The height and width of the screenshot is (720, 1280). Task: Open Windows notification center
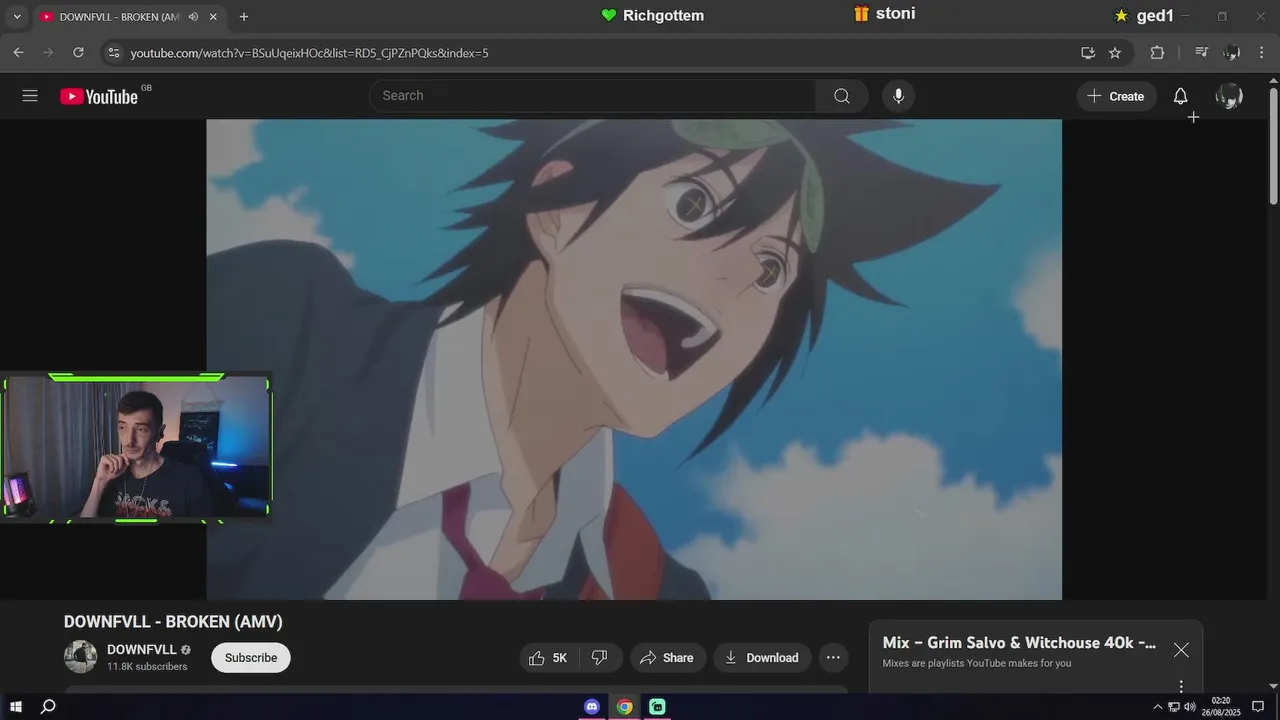[1258, 706]
